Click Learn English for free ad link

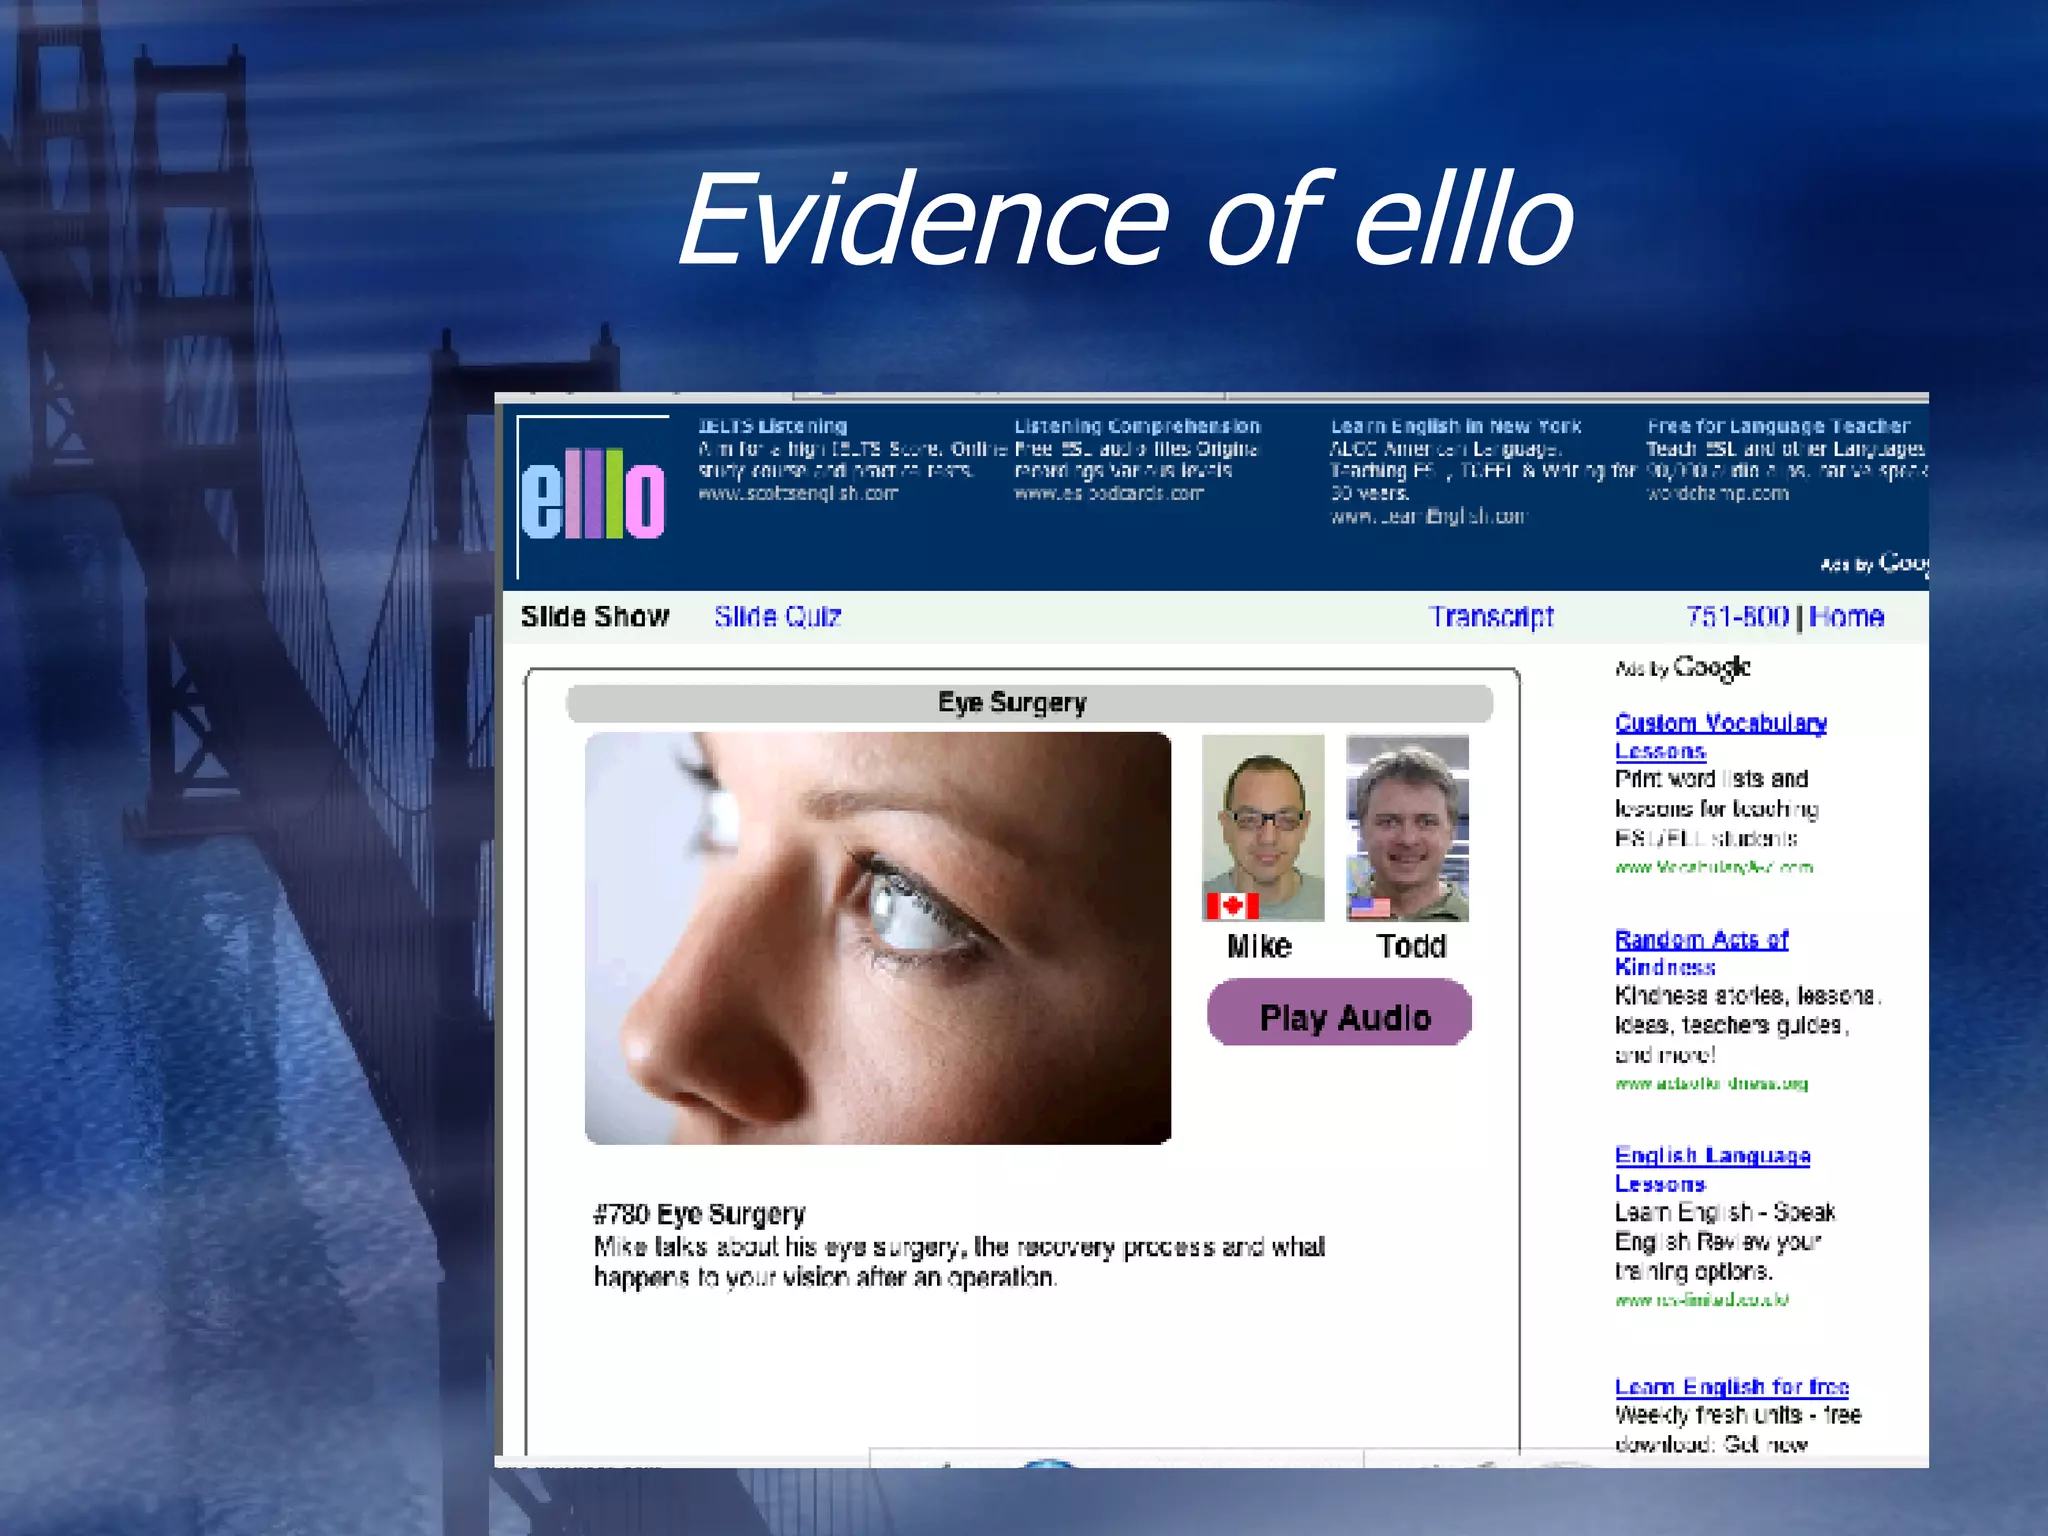pyautogui.click(x=1731, y=1386)
